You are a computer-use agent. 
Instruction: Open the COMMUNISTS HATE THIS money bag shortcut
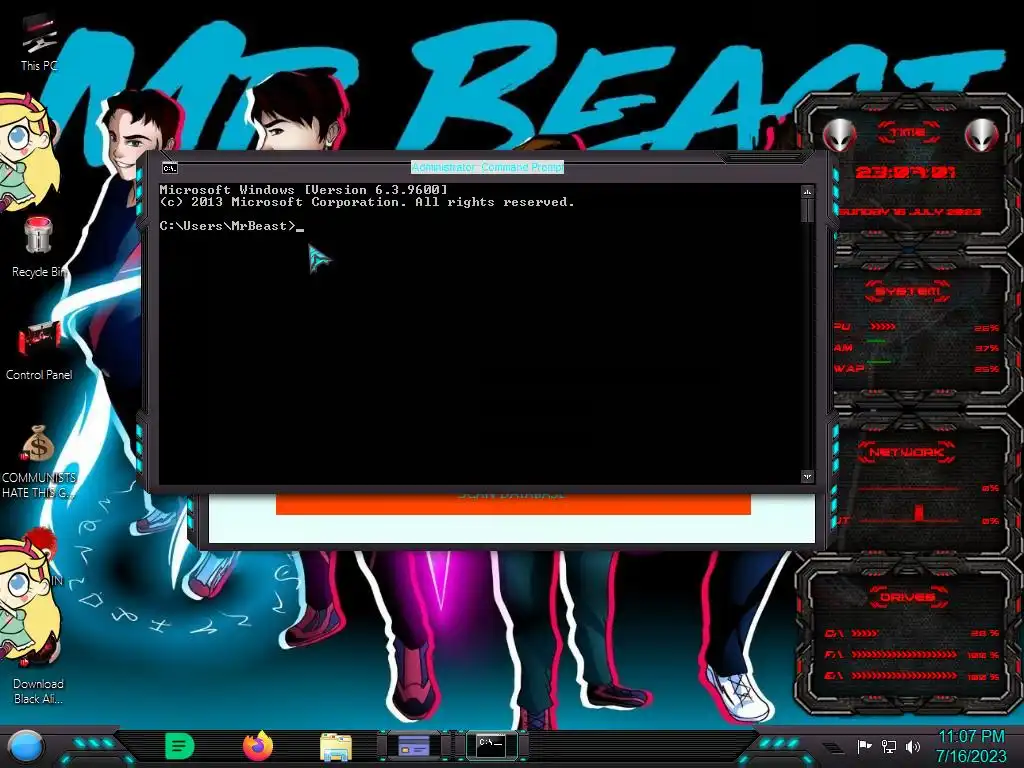39,462
